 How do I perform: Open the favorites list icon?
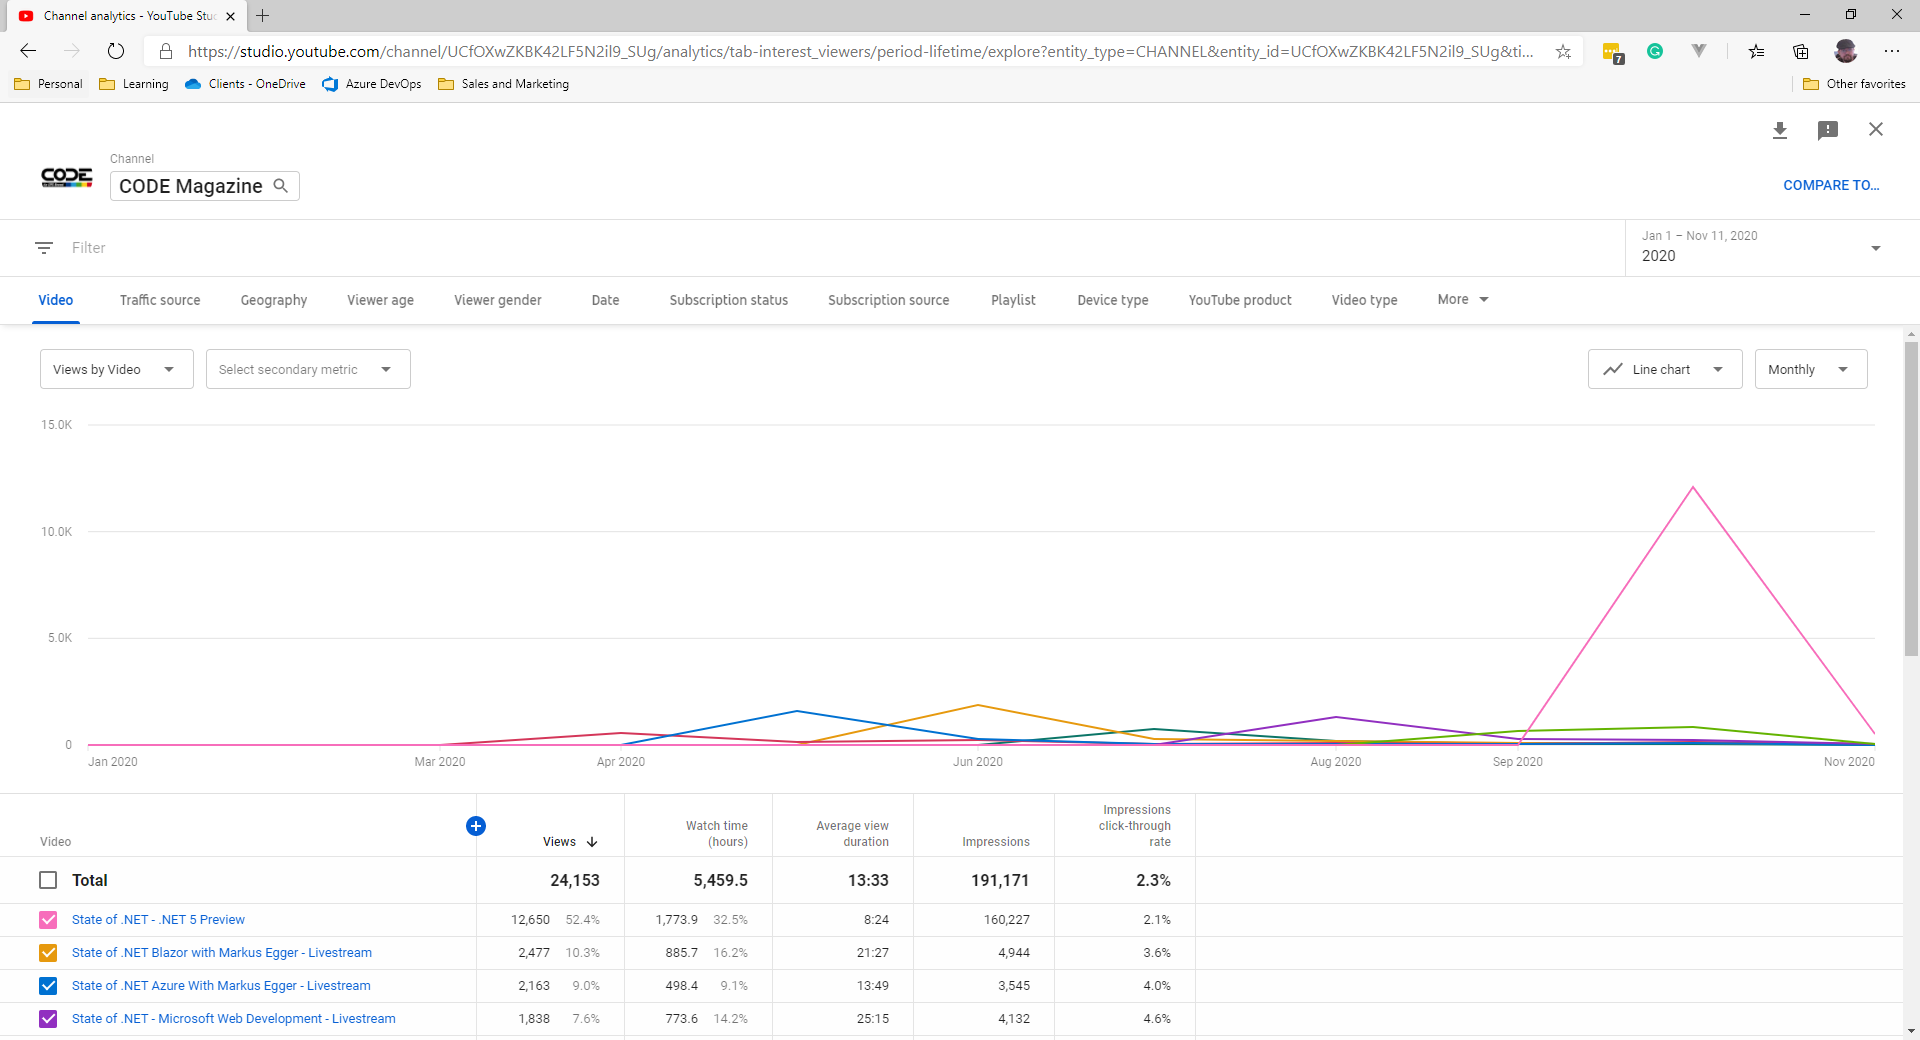(1757, 51)
